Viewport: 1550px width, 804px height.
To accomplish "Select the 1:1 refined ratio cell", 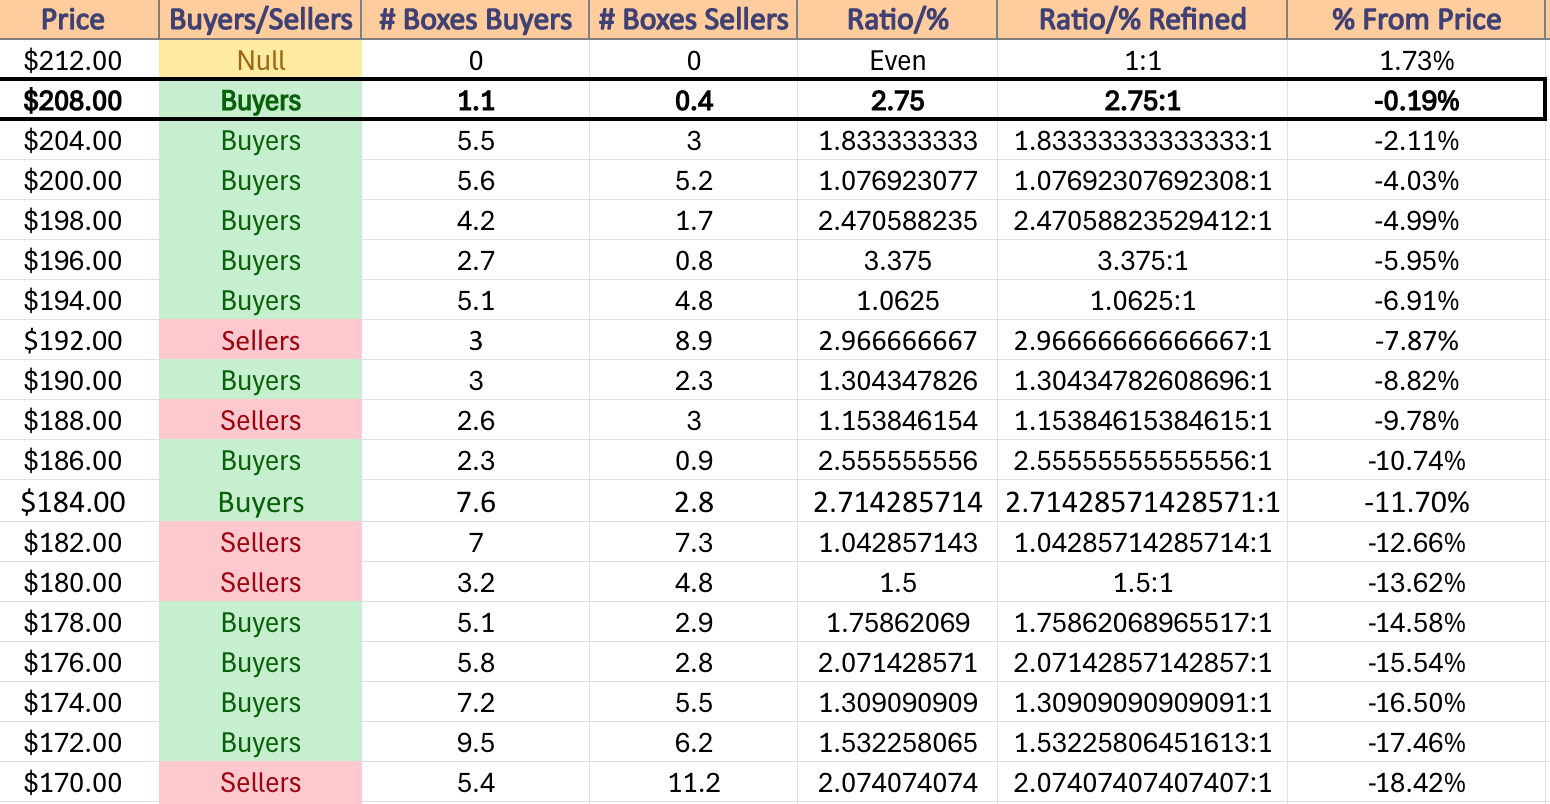I will [1142, 60].
